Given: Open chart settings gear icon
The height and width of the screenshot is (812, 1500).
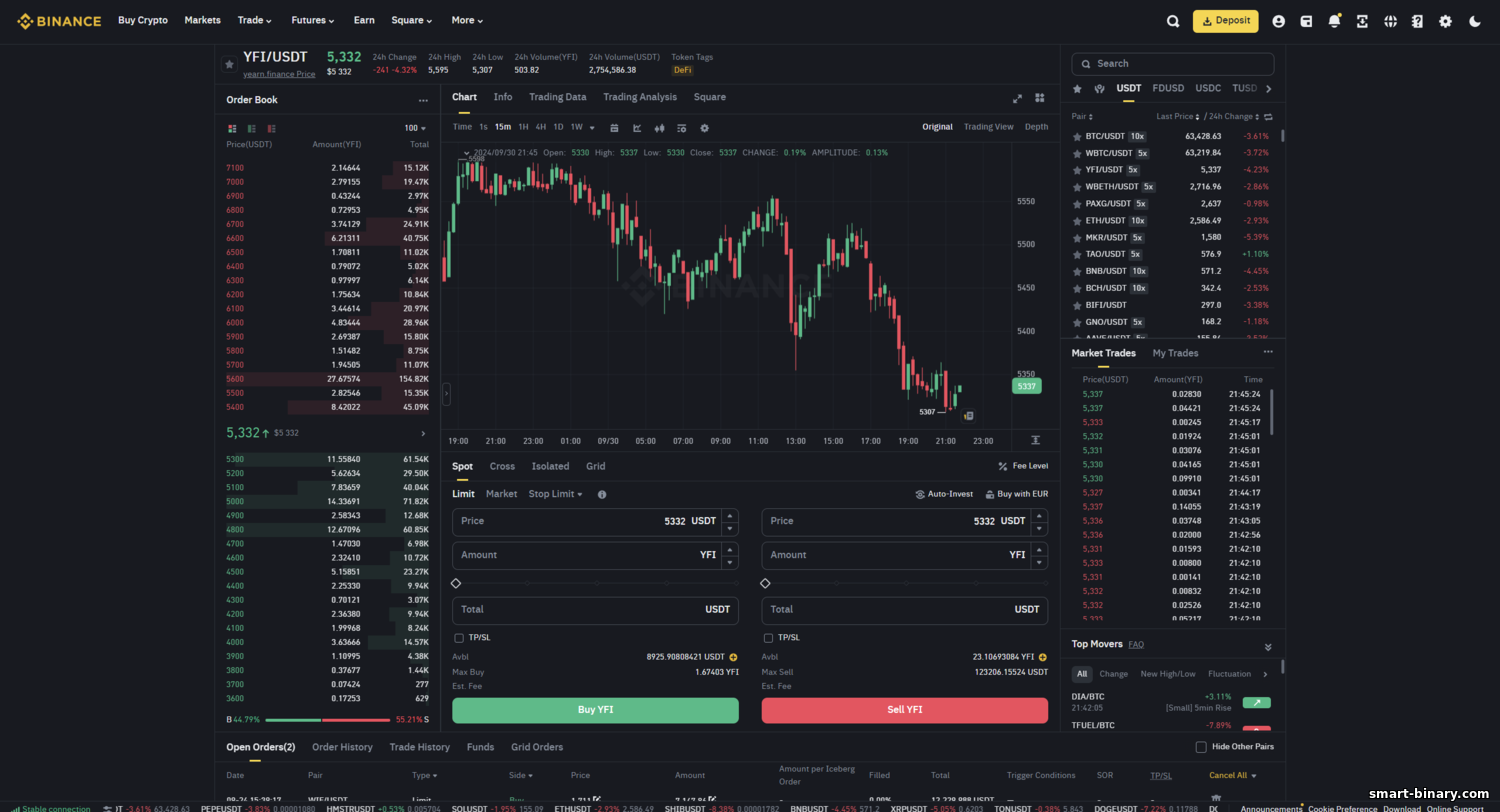Looking at the screenshot, I should pyautogui.click(x=704, y=128).
